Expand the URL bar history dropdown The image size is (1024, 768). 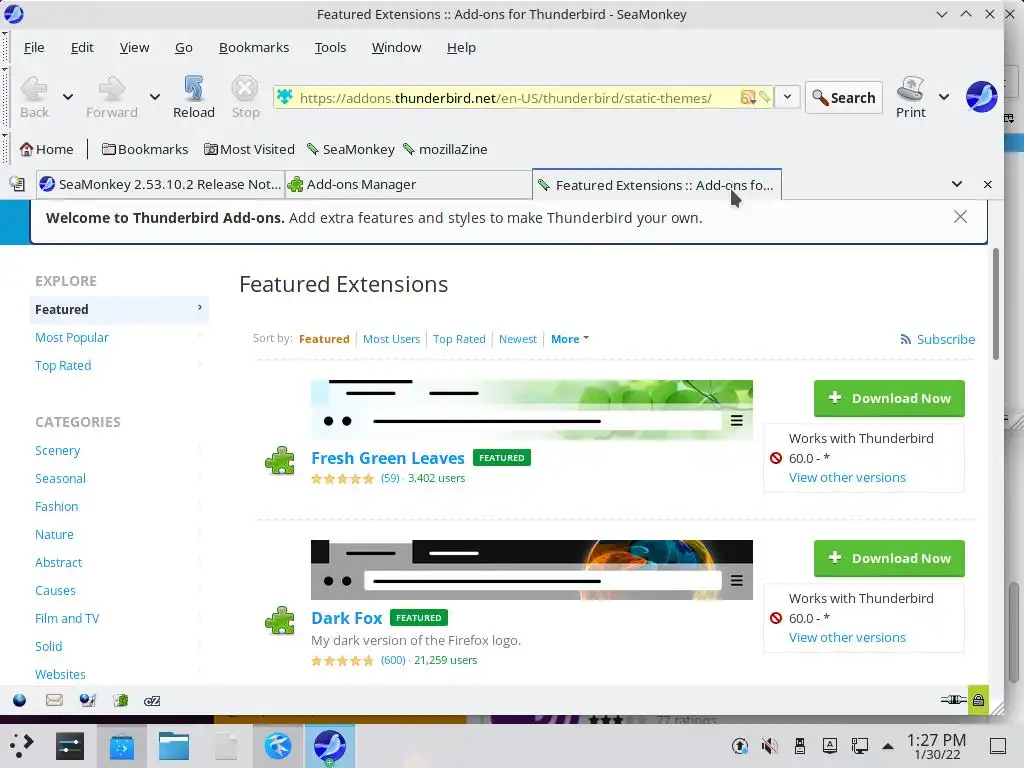point(788,97)
